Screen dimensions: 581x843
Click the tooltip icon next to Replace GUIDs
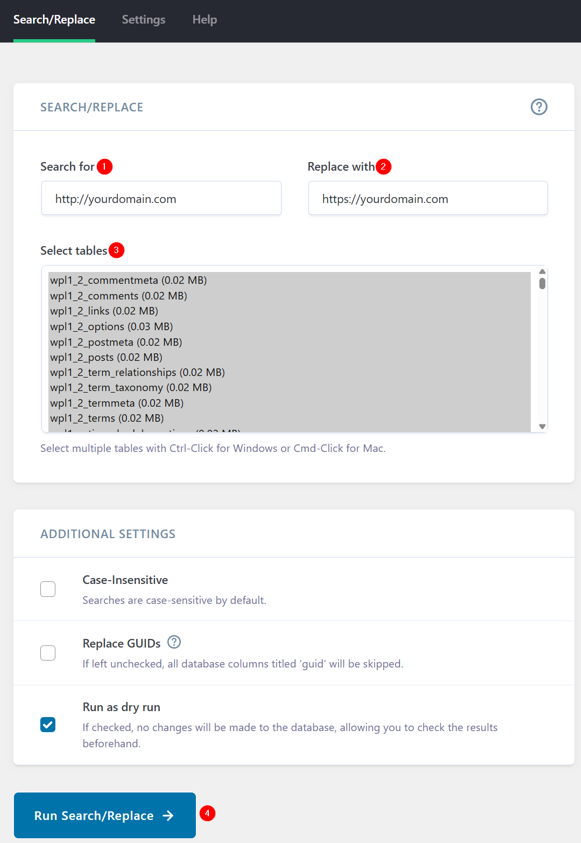pyautogui.click(x=174, y=644)
